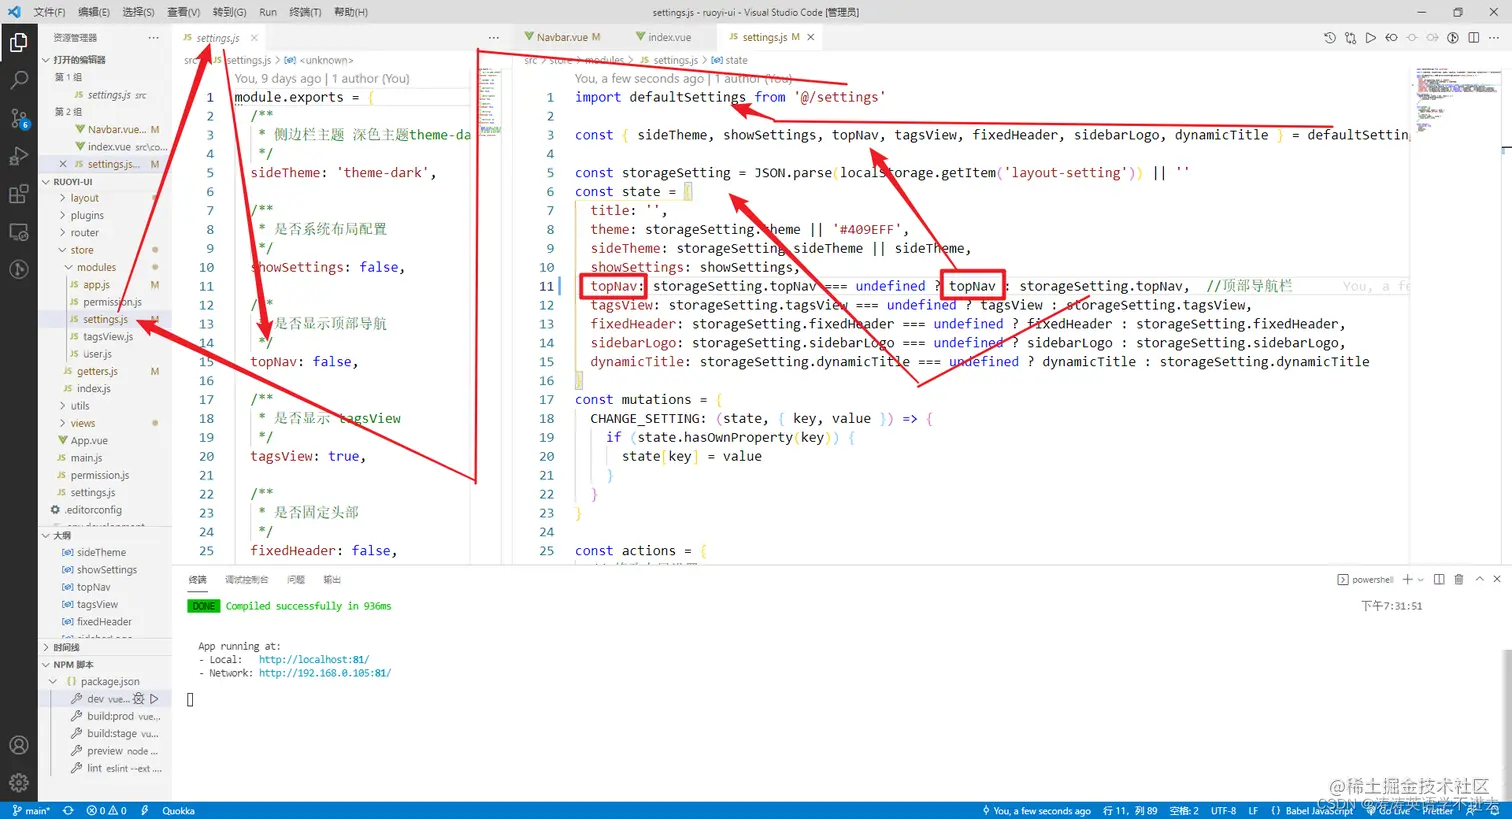Open Git Graph icon in activity bar
The width and height of the screenshot is (1512, 819).
[x=18, y=269]
